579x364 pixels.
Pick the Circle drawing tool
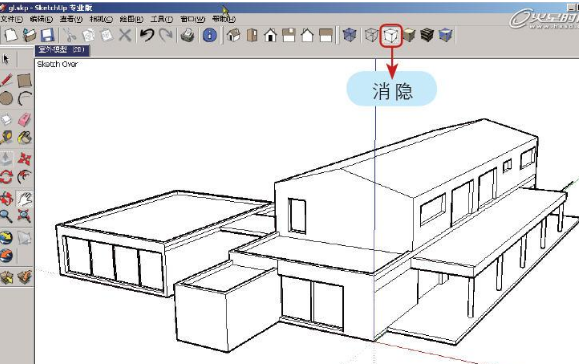(x=6, y=99)
